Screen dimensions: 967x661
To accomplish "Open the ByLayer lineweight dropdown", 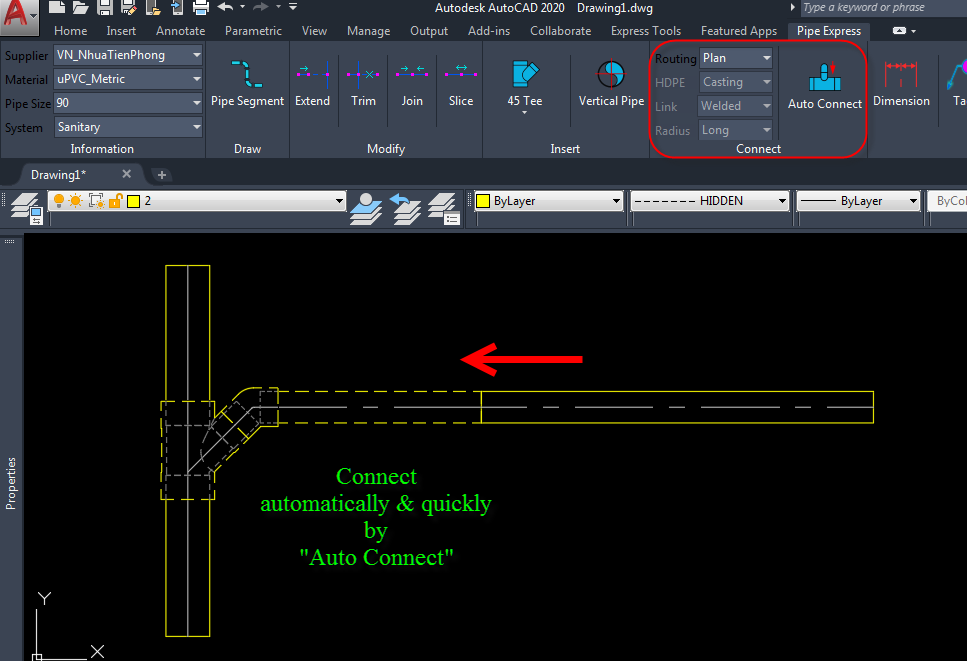I will click(x=858, y=201).
